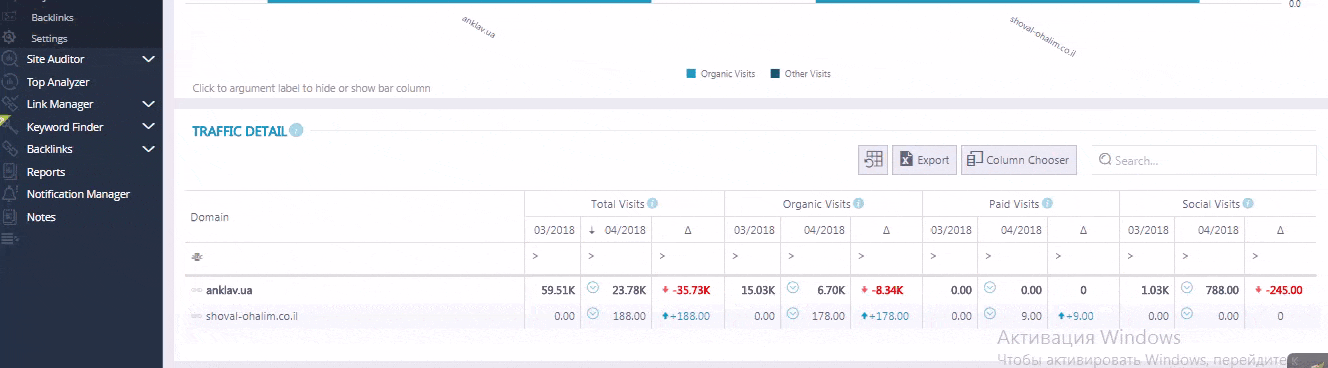The image size is (1328, 368).
Task: Expand the Backlinks chevron in main menu
Action: tap(148, 149)
